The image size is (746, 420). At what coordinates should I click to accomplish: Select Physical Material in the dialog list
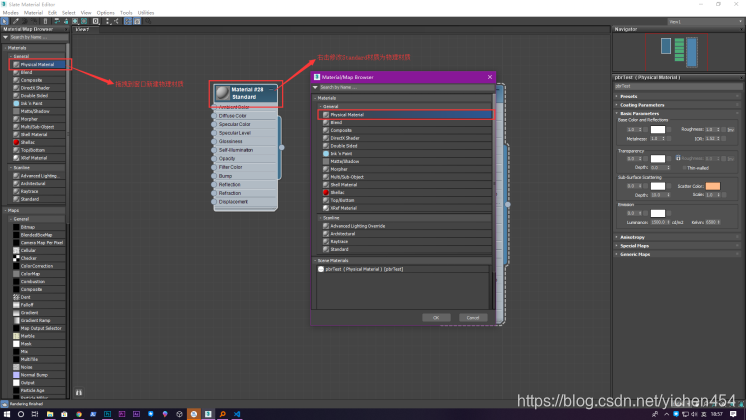pos(406,115)
